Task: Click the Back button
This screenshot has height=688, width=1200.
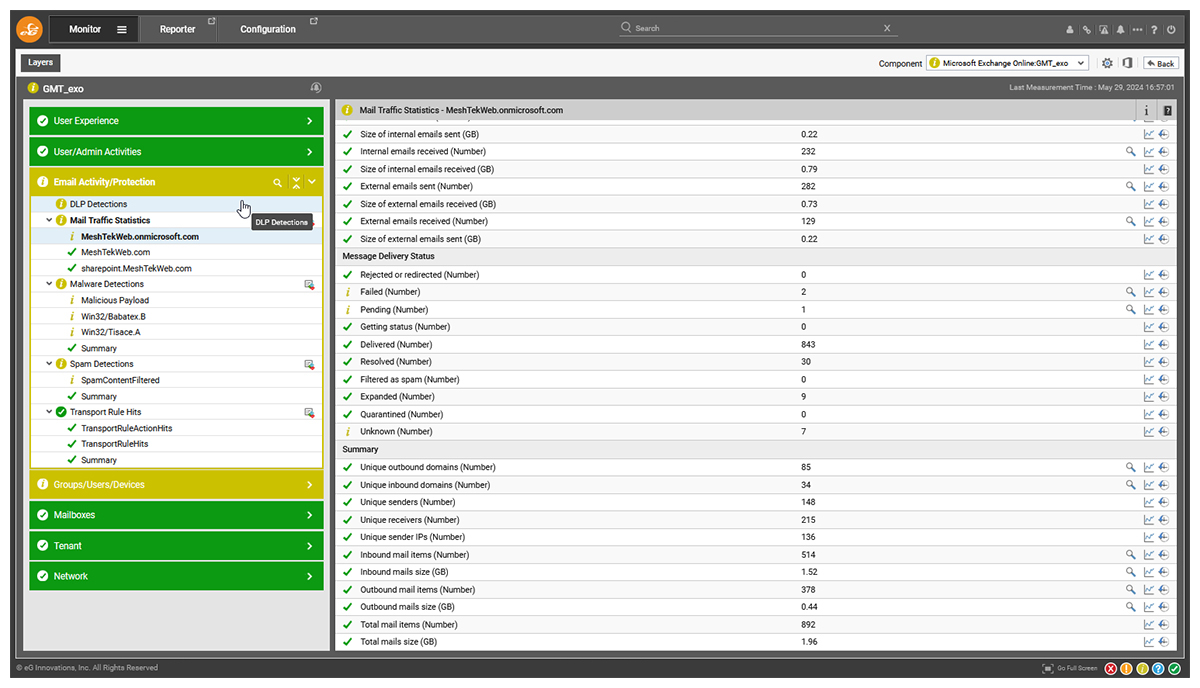Action: (x=1161, y=63)
